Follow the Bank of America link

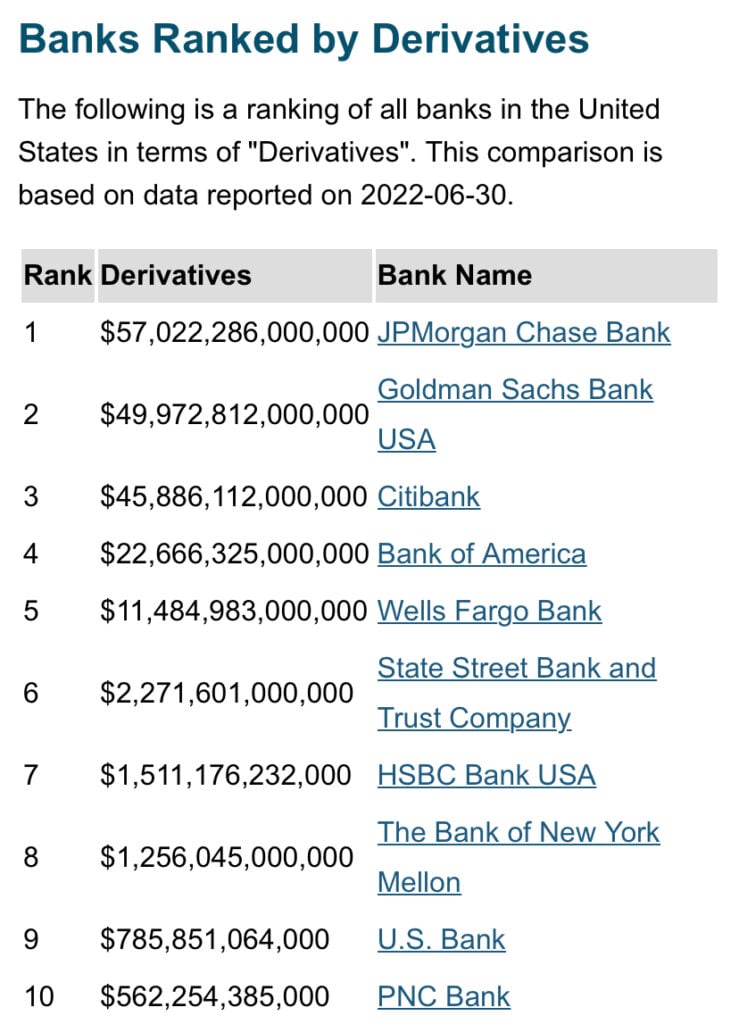481,554
